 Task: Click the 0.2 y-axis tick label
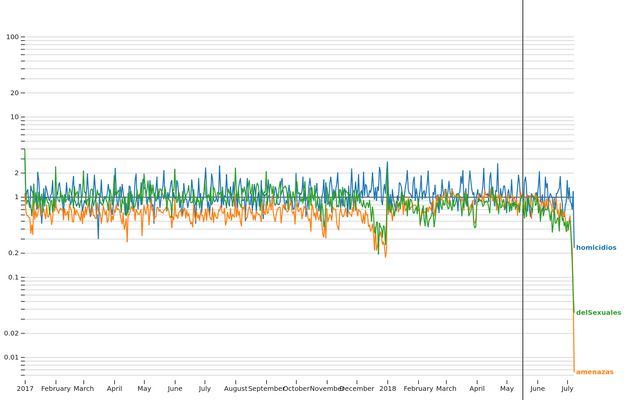14,253
